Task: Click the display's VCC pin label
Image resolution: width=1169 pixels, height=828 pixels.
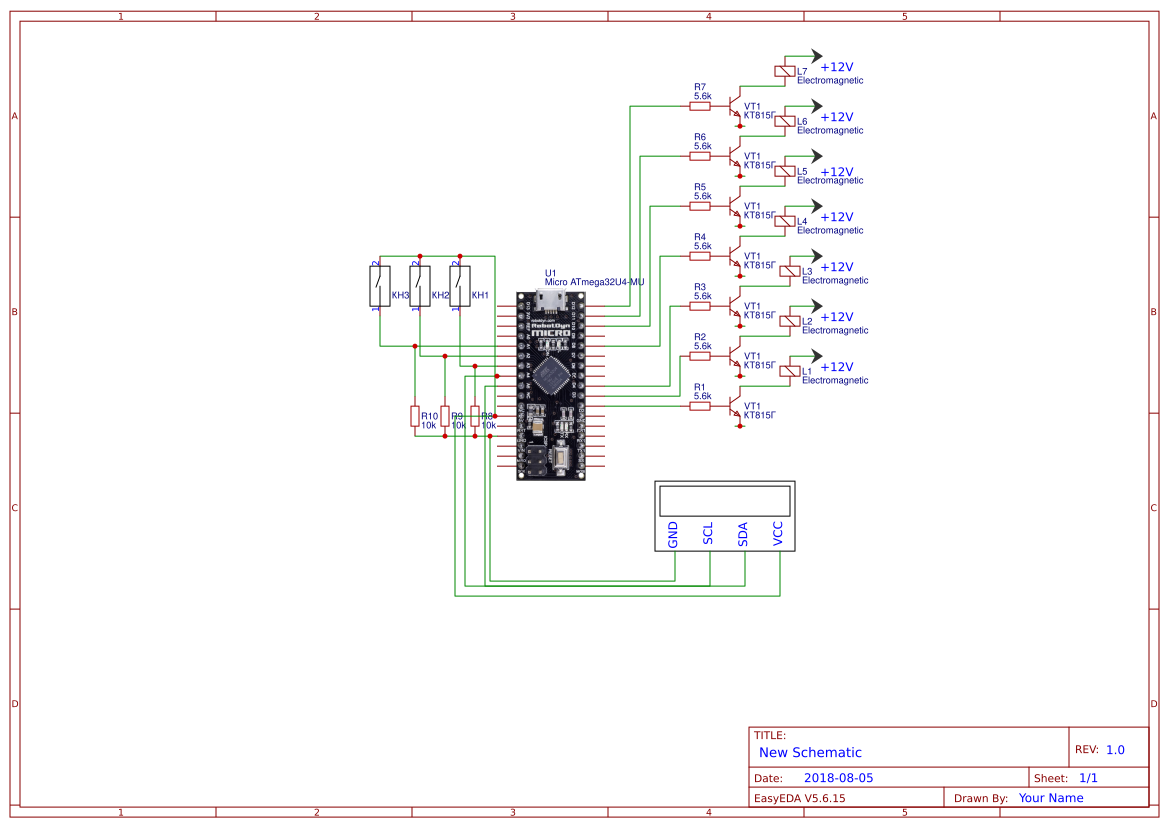Action: tap(778, 535)
